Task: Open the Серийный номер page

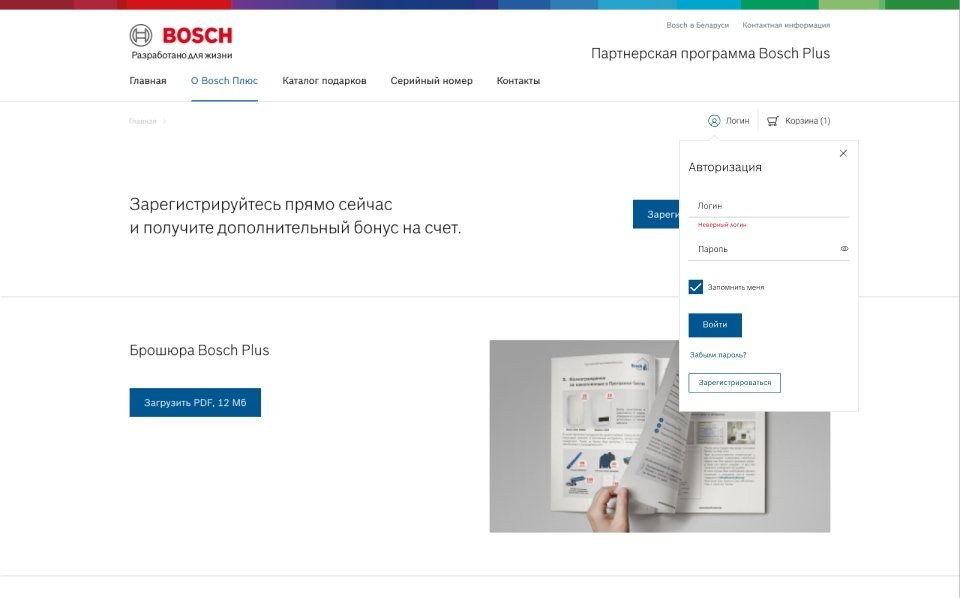Action: coord(432,81)
